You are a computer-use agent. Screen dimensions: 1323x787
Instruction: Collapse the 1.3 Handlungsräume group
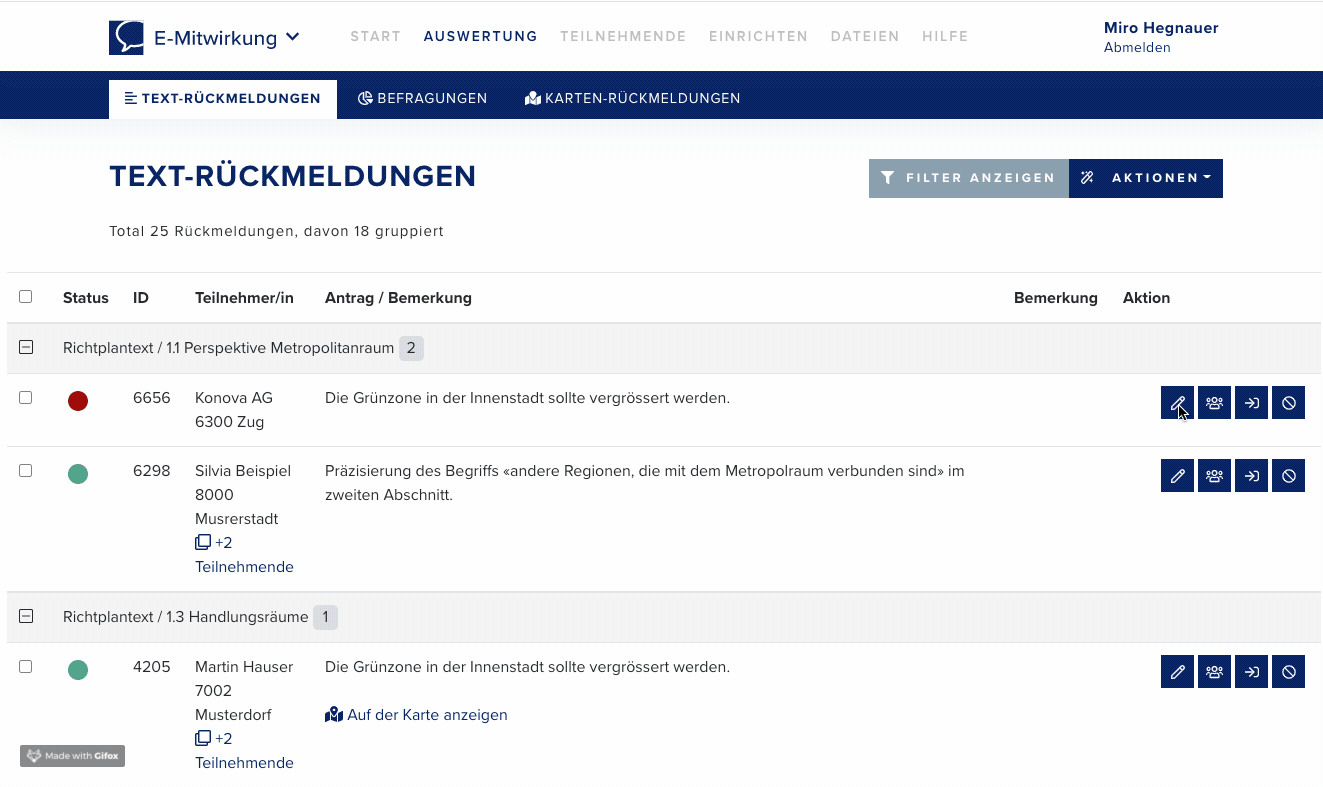[26, 617]
